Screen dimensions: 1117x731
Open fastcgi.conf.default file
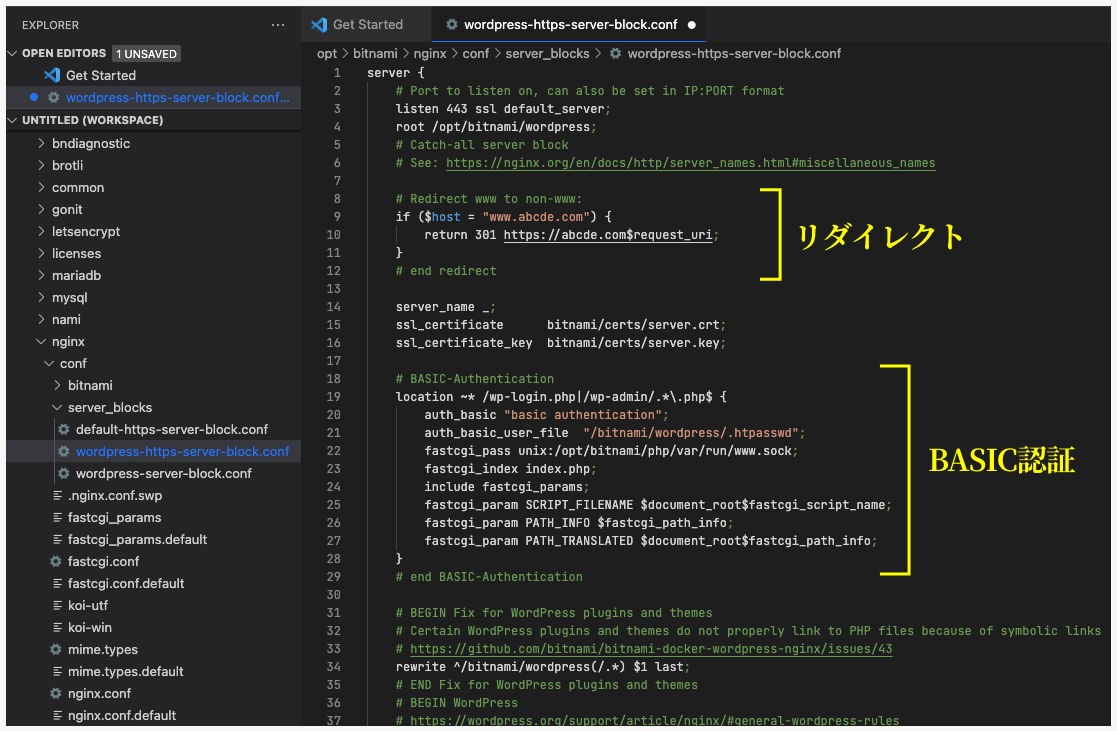(x=126, y=584)
